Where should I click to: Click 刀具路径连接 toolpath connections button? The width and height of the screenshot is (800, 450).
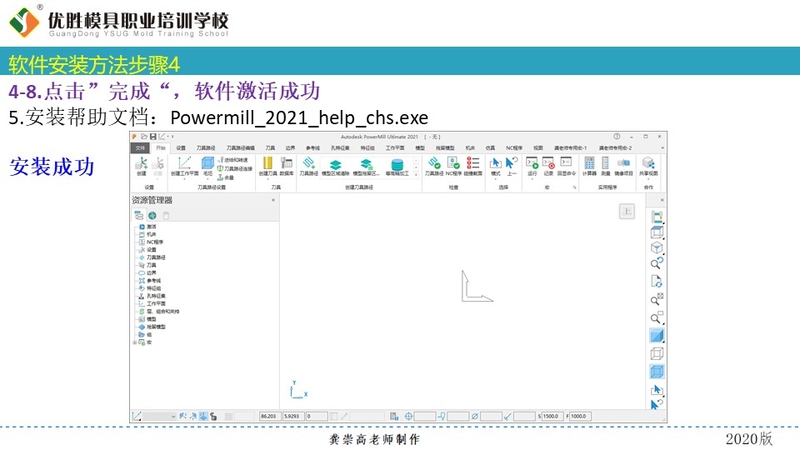[x=235, y=168]
